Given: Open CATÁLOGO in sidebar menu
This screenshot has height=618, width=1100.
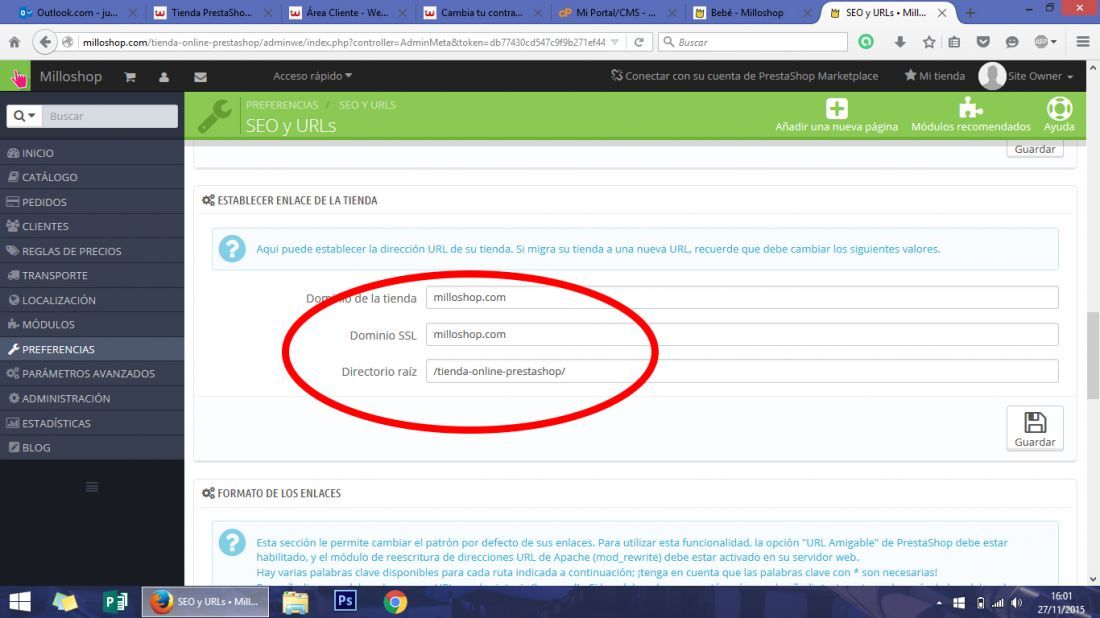Looking at the screenshot, I should pos(92,177).
